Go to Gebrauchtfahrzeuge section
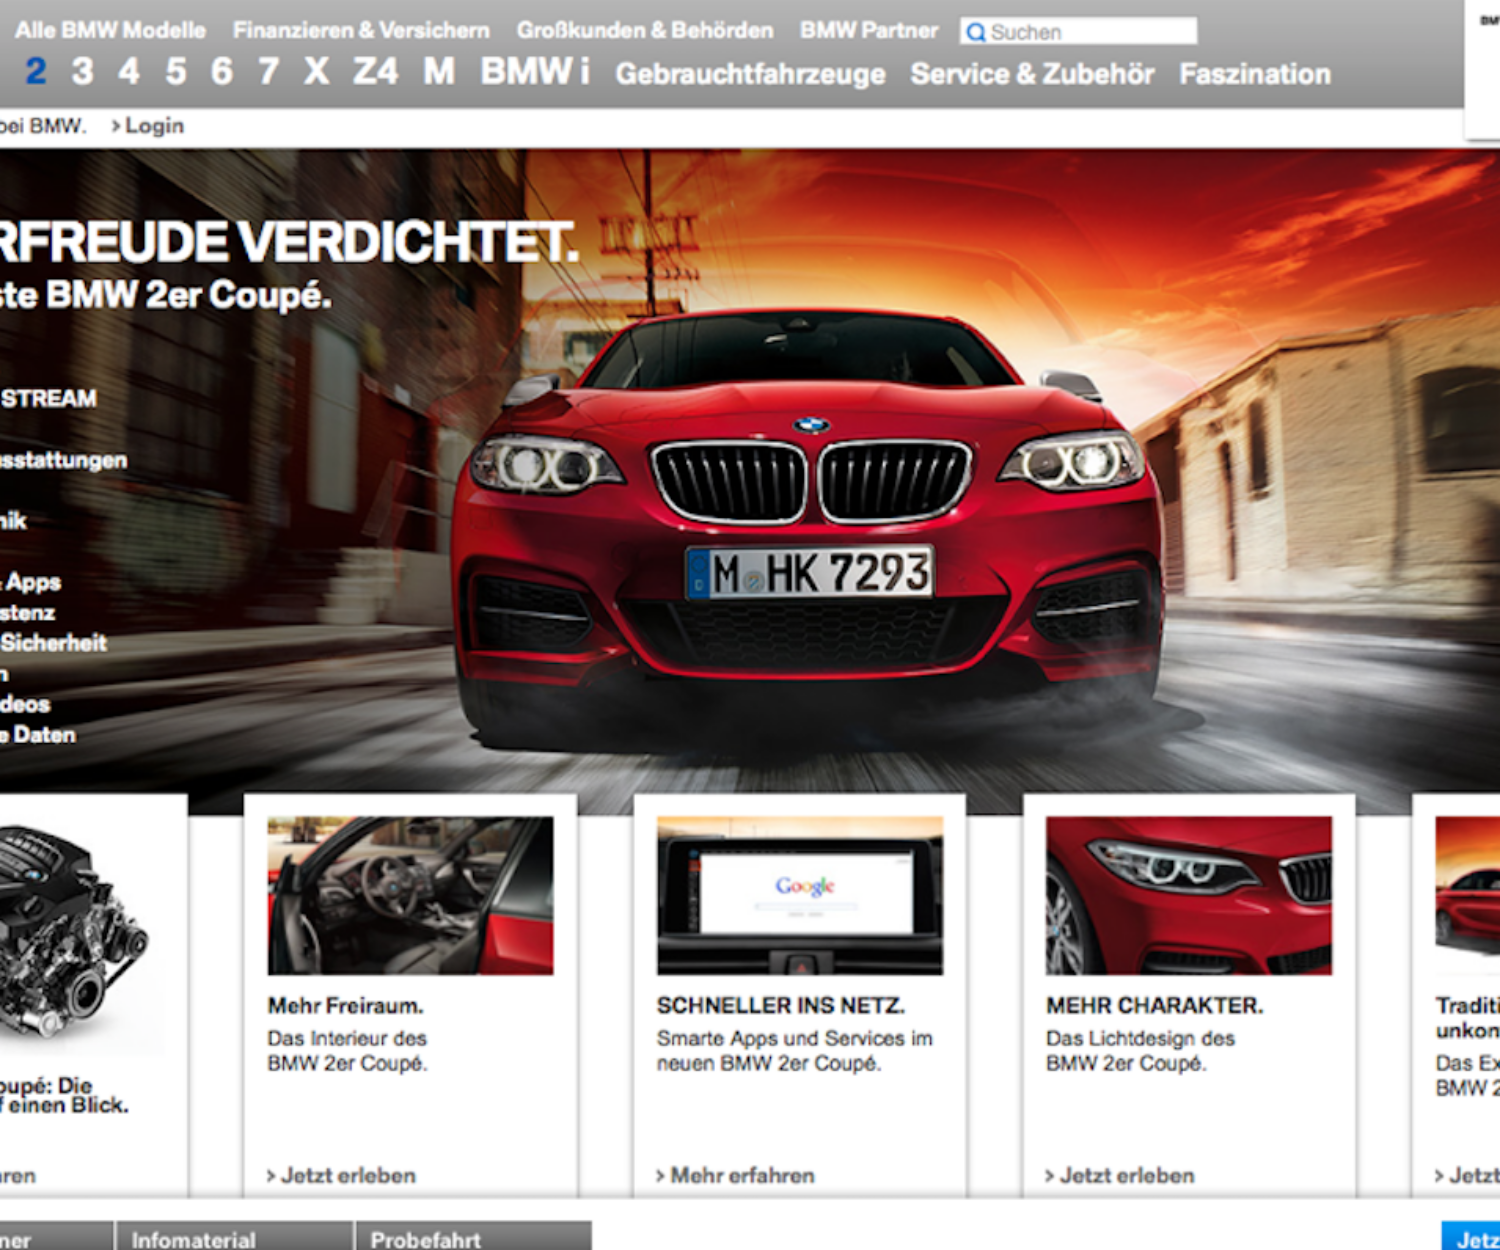 pyautogui.click(x=750, y=74)
